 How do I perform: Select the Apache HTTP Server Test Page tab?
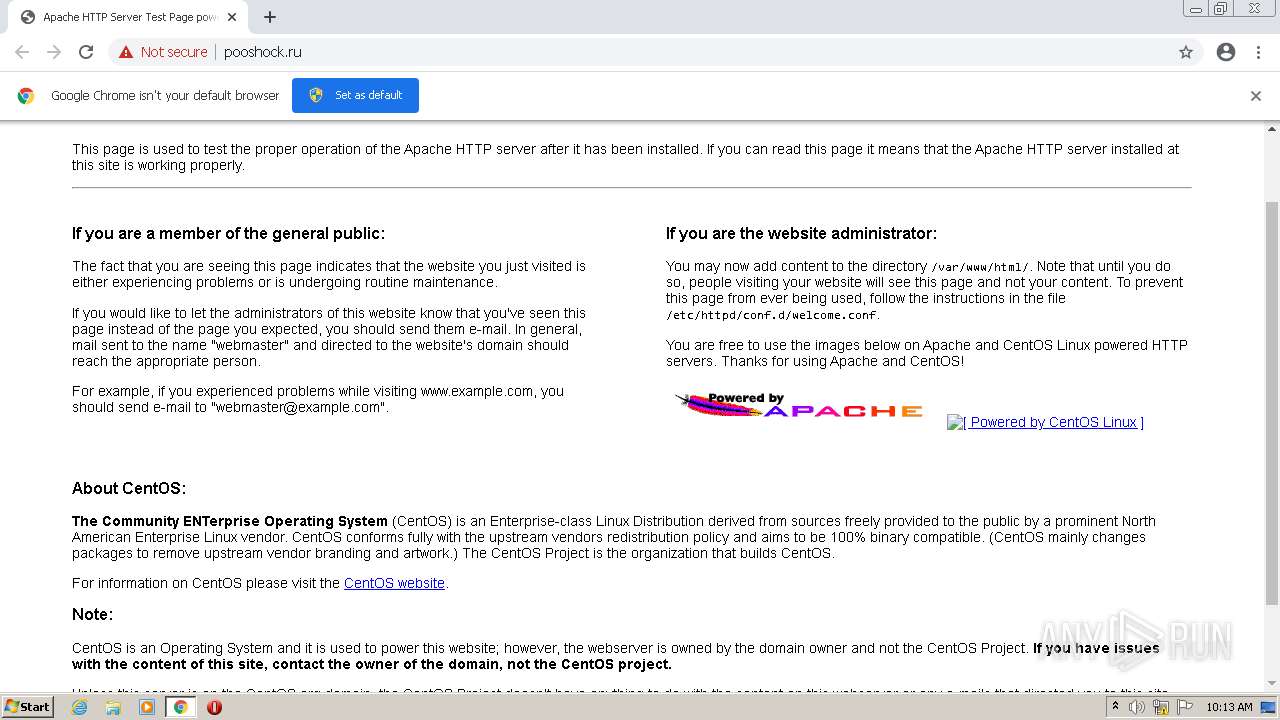pyautogui.click(x=128, y=17)
